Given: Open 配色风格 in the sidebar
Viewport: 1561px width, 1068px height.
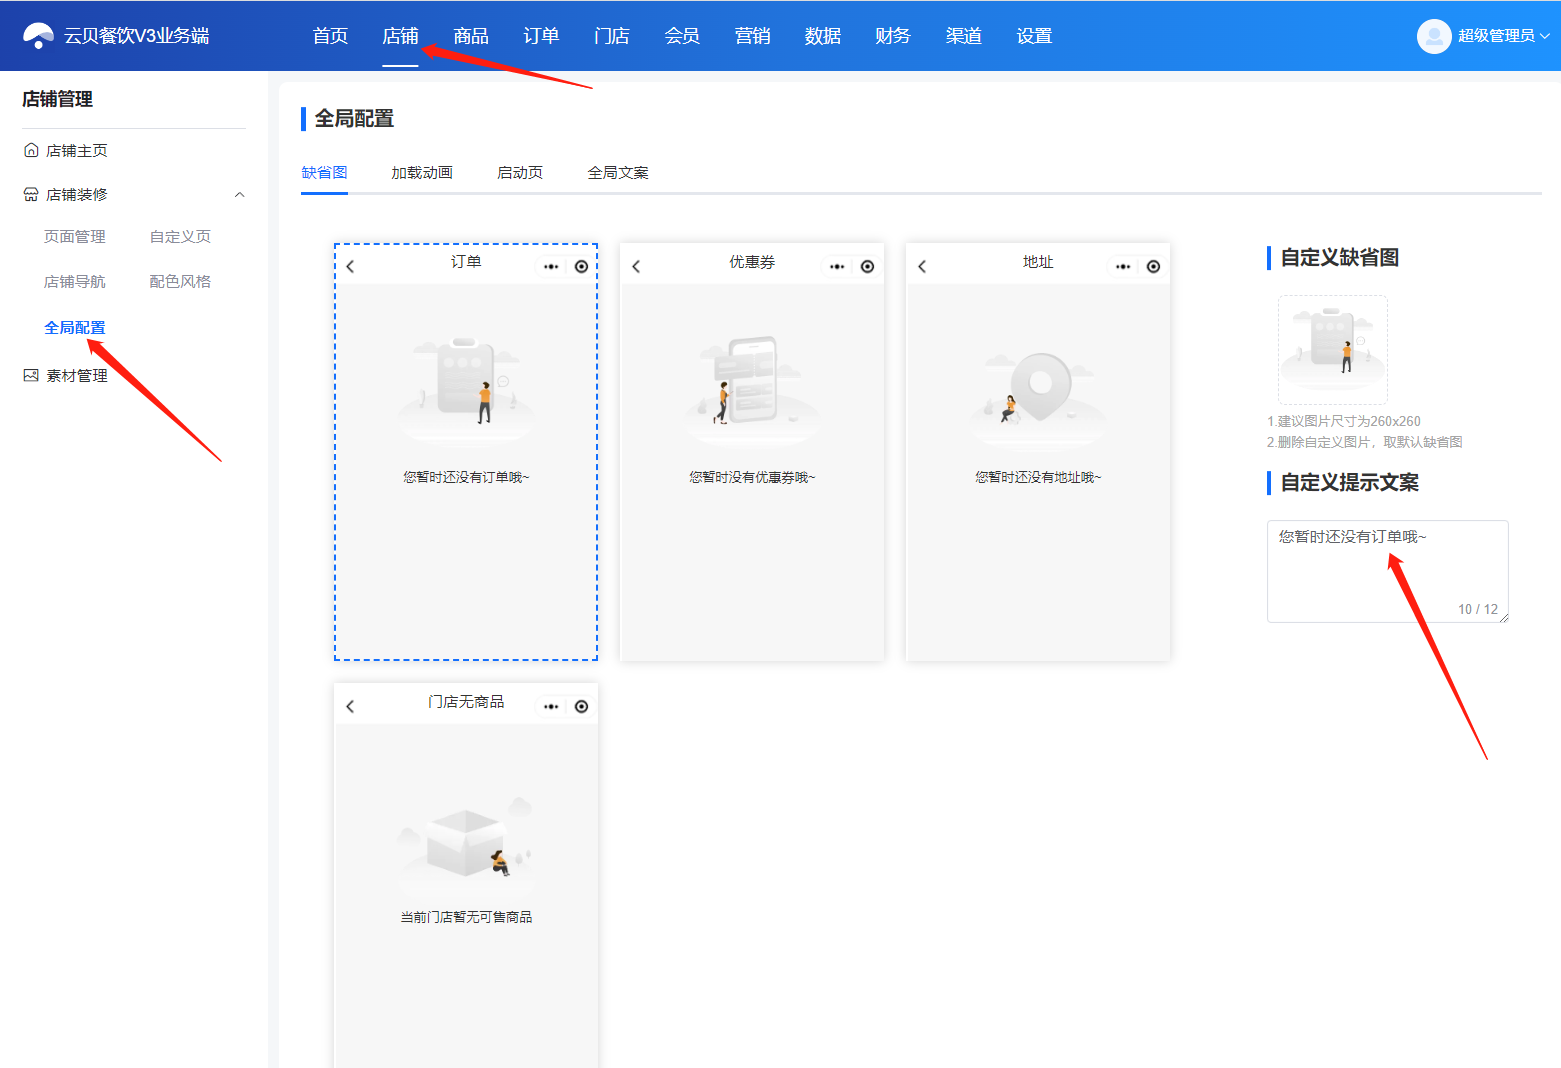Looking at the screenshot, I should coord(180,282).
